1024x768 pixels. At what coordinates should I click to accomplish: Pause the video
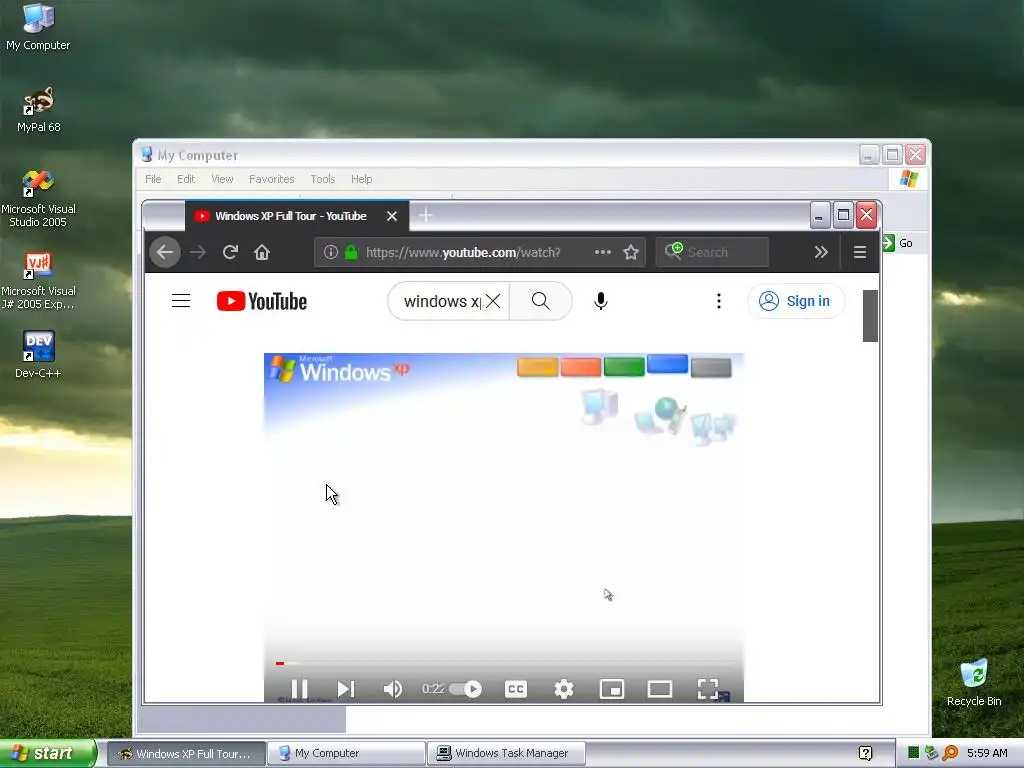click(299, 689)
